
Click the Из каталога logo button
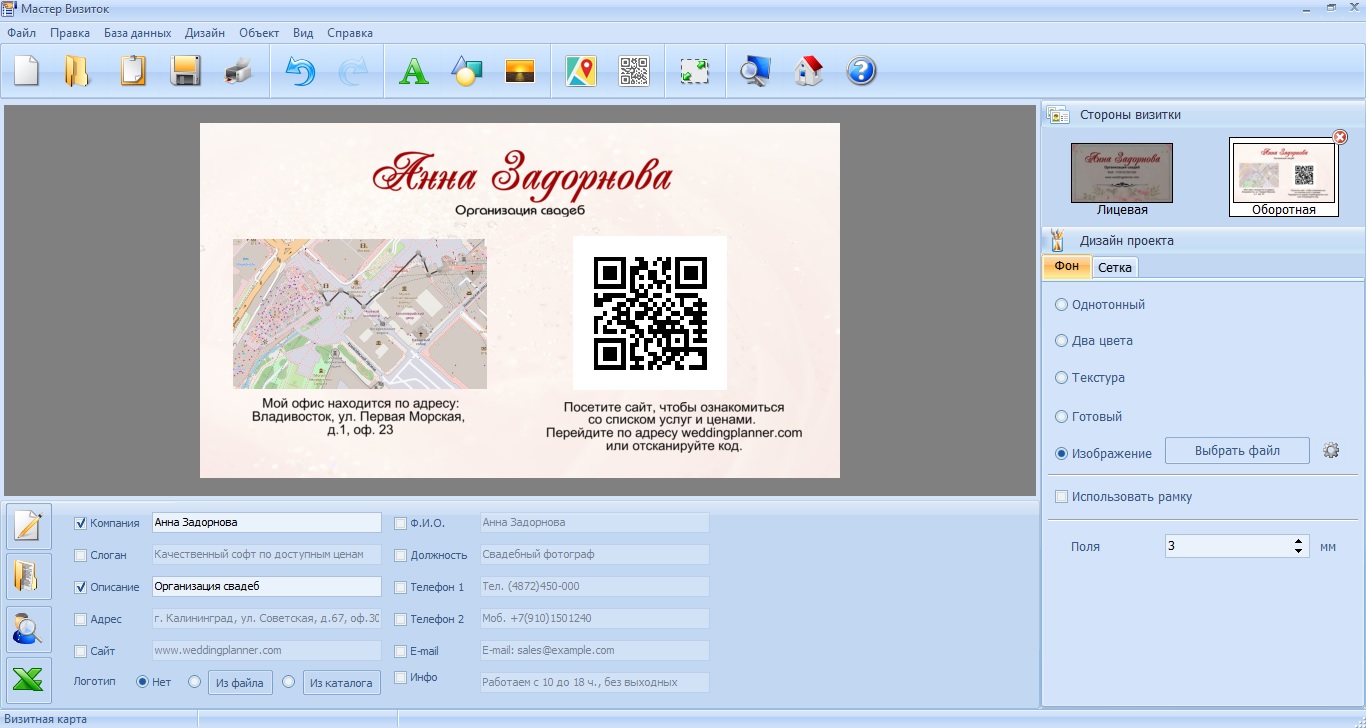click(342, 683)
